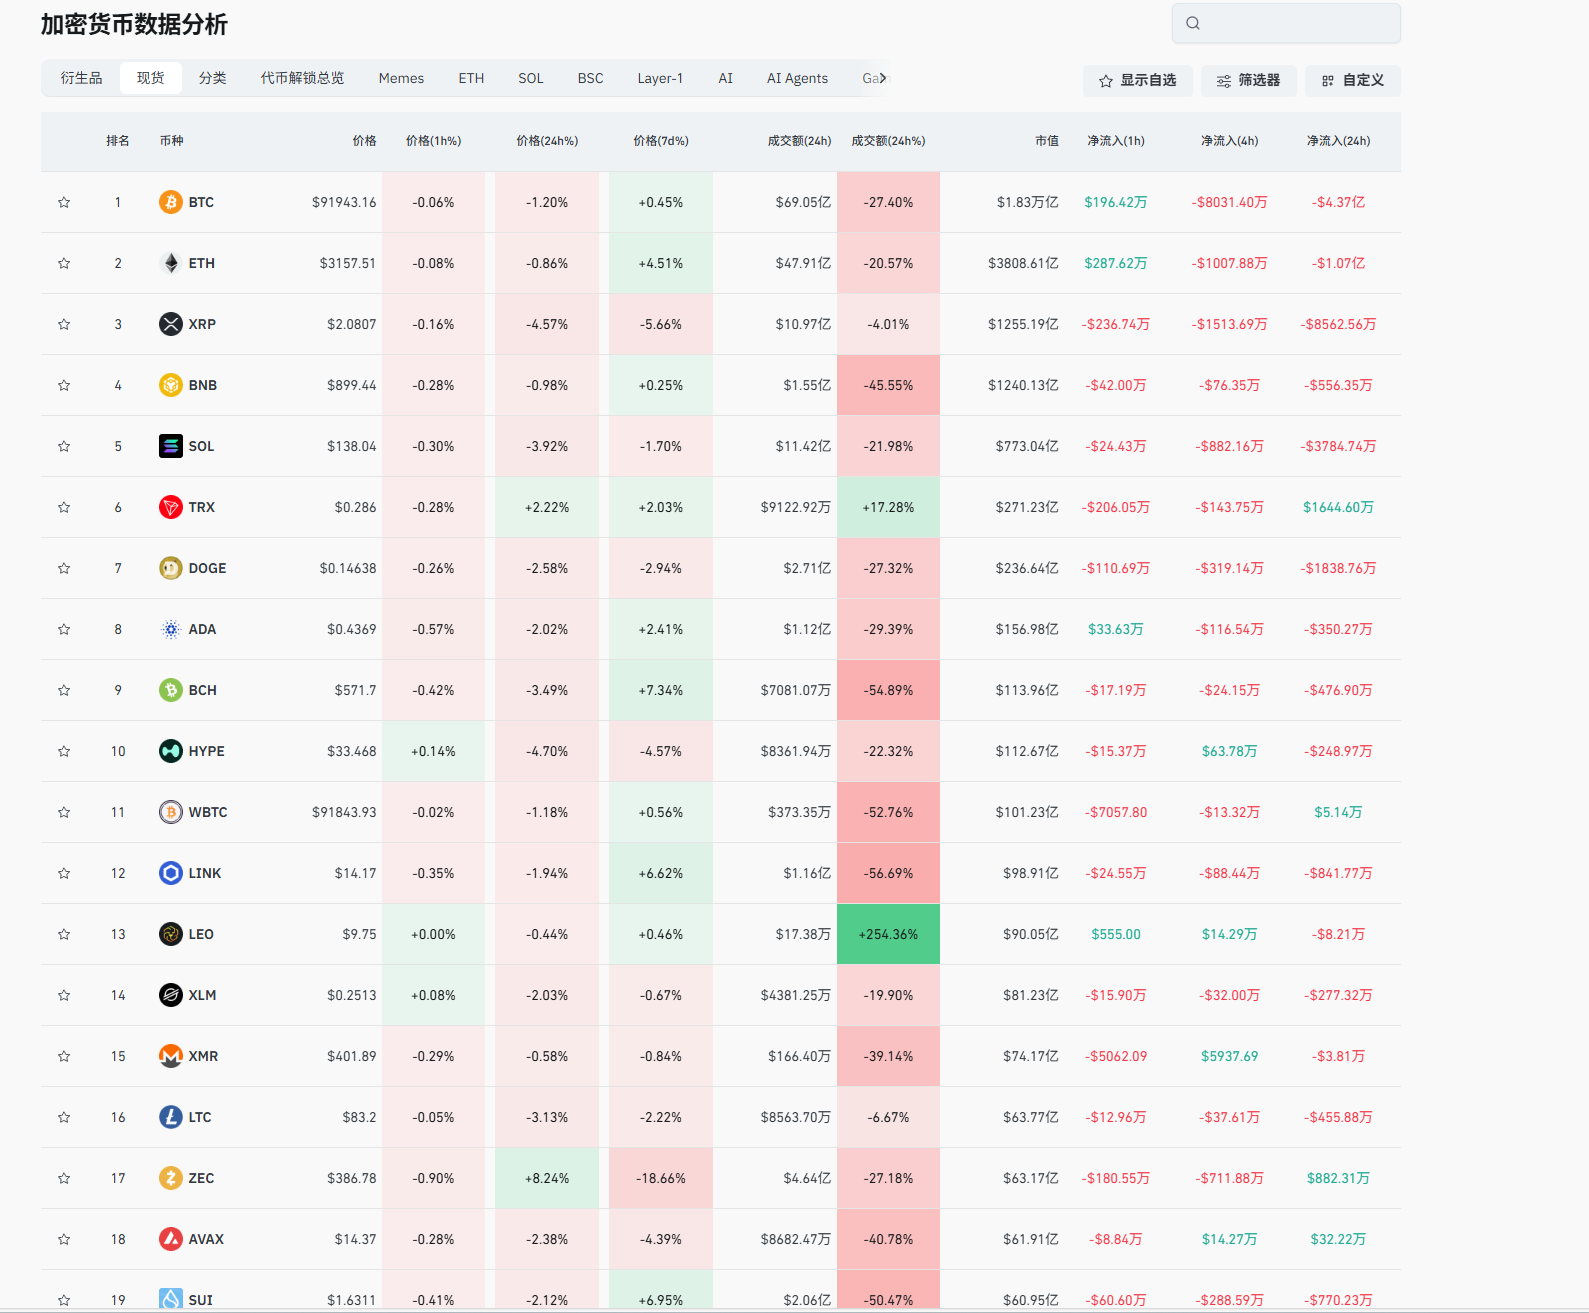
Task: Click the Monero XMR coin icon
Action: tap(171, 1056)
